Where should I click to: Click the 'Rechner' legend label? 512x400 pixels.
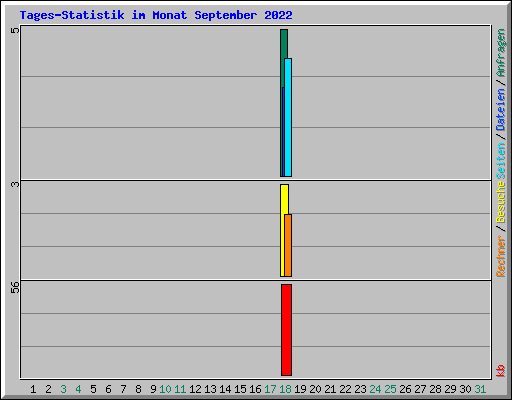[x=501, y=256]
